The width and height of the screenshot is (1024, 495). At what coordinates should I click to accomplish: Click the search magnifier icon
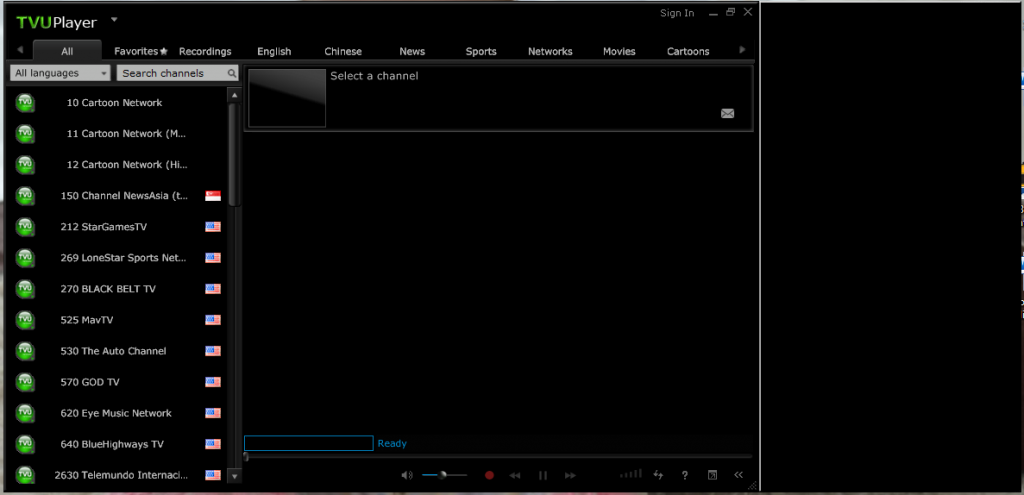[232, 74]
